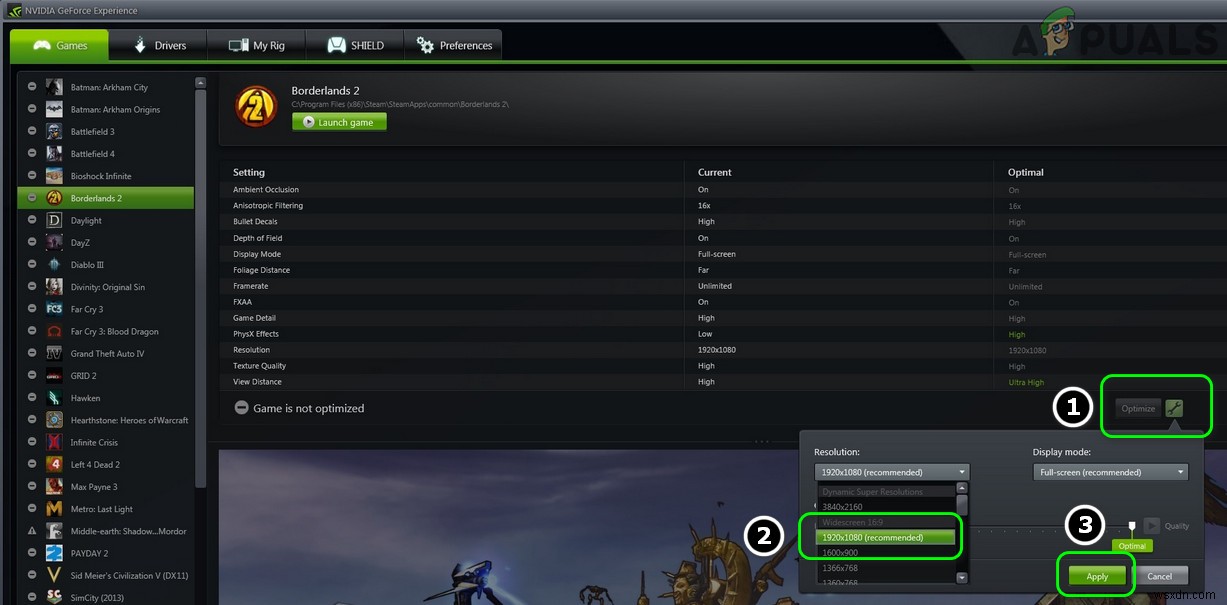
Task: Click minus status icon beside Bioshock Infinite
Action: [32, 176]
